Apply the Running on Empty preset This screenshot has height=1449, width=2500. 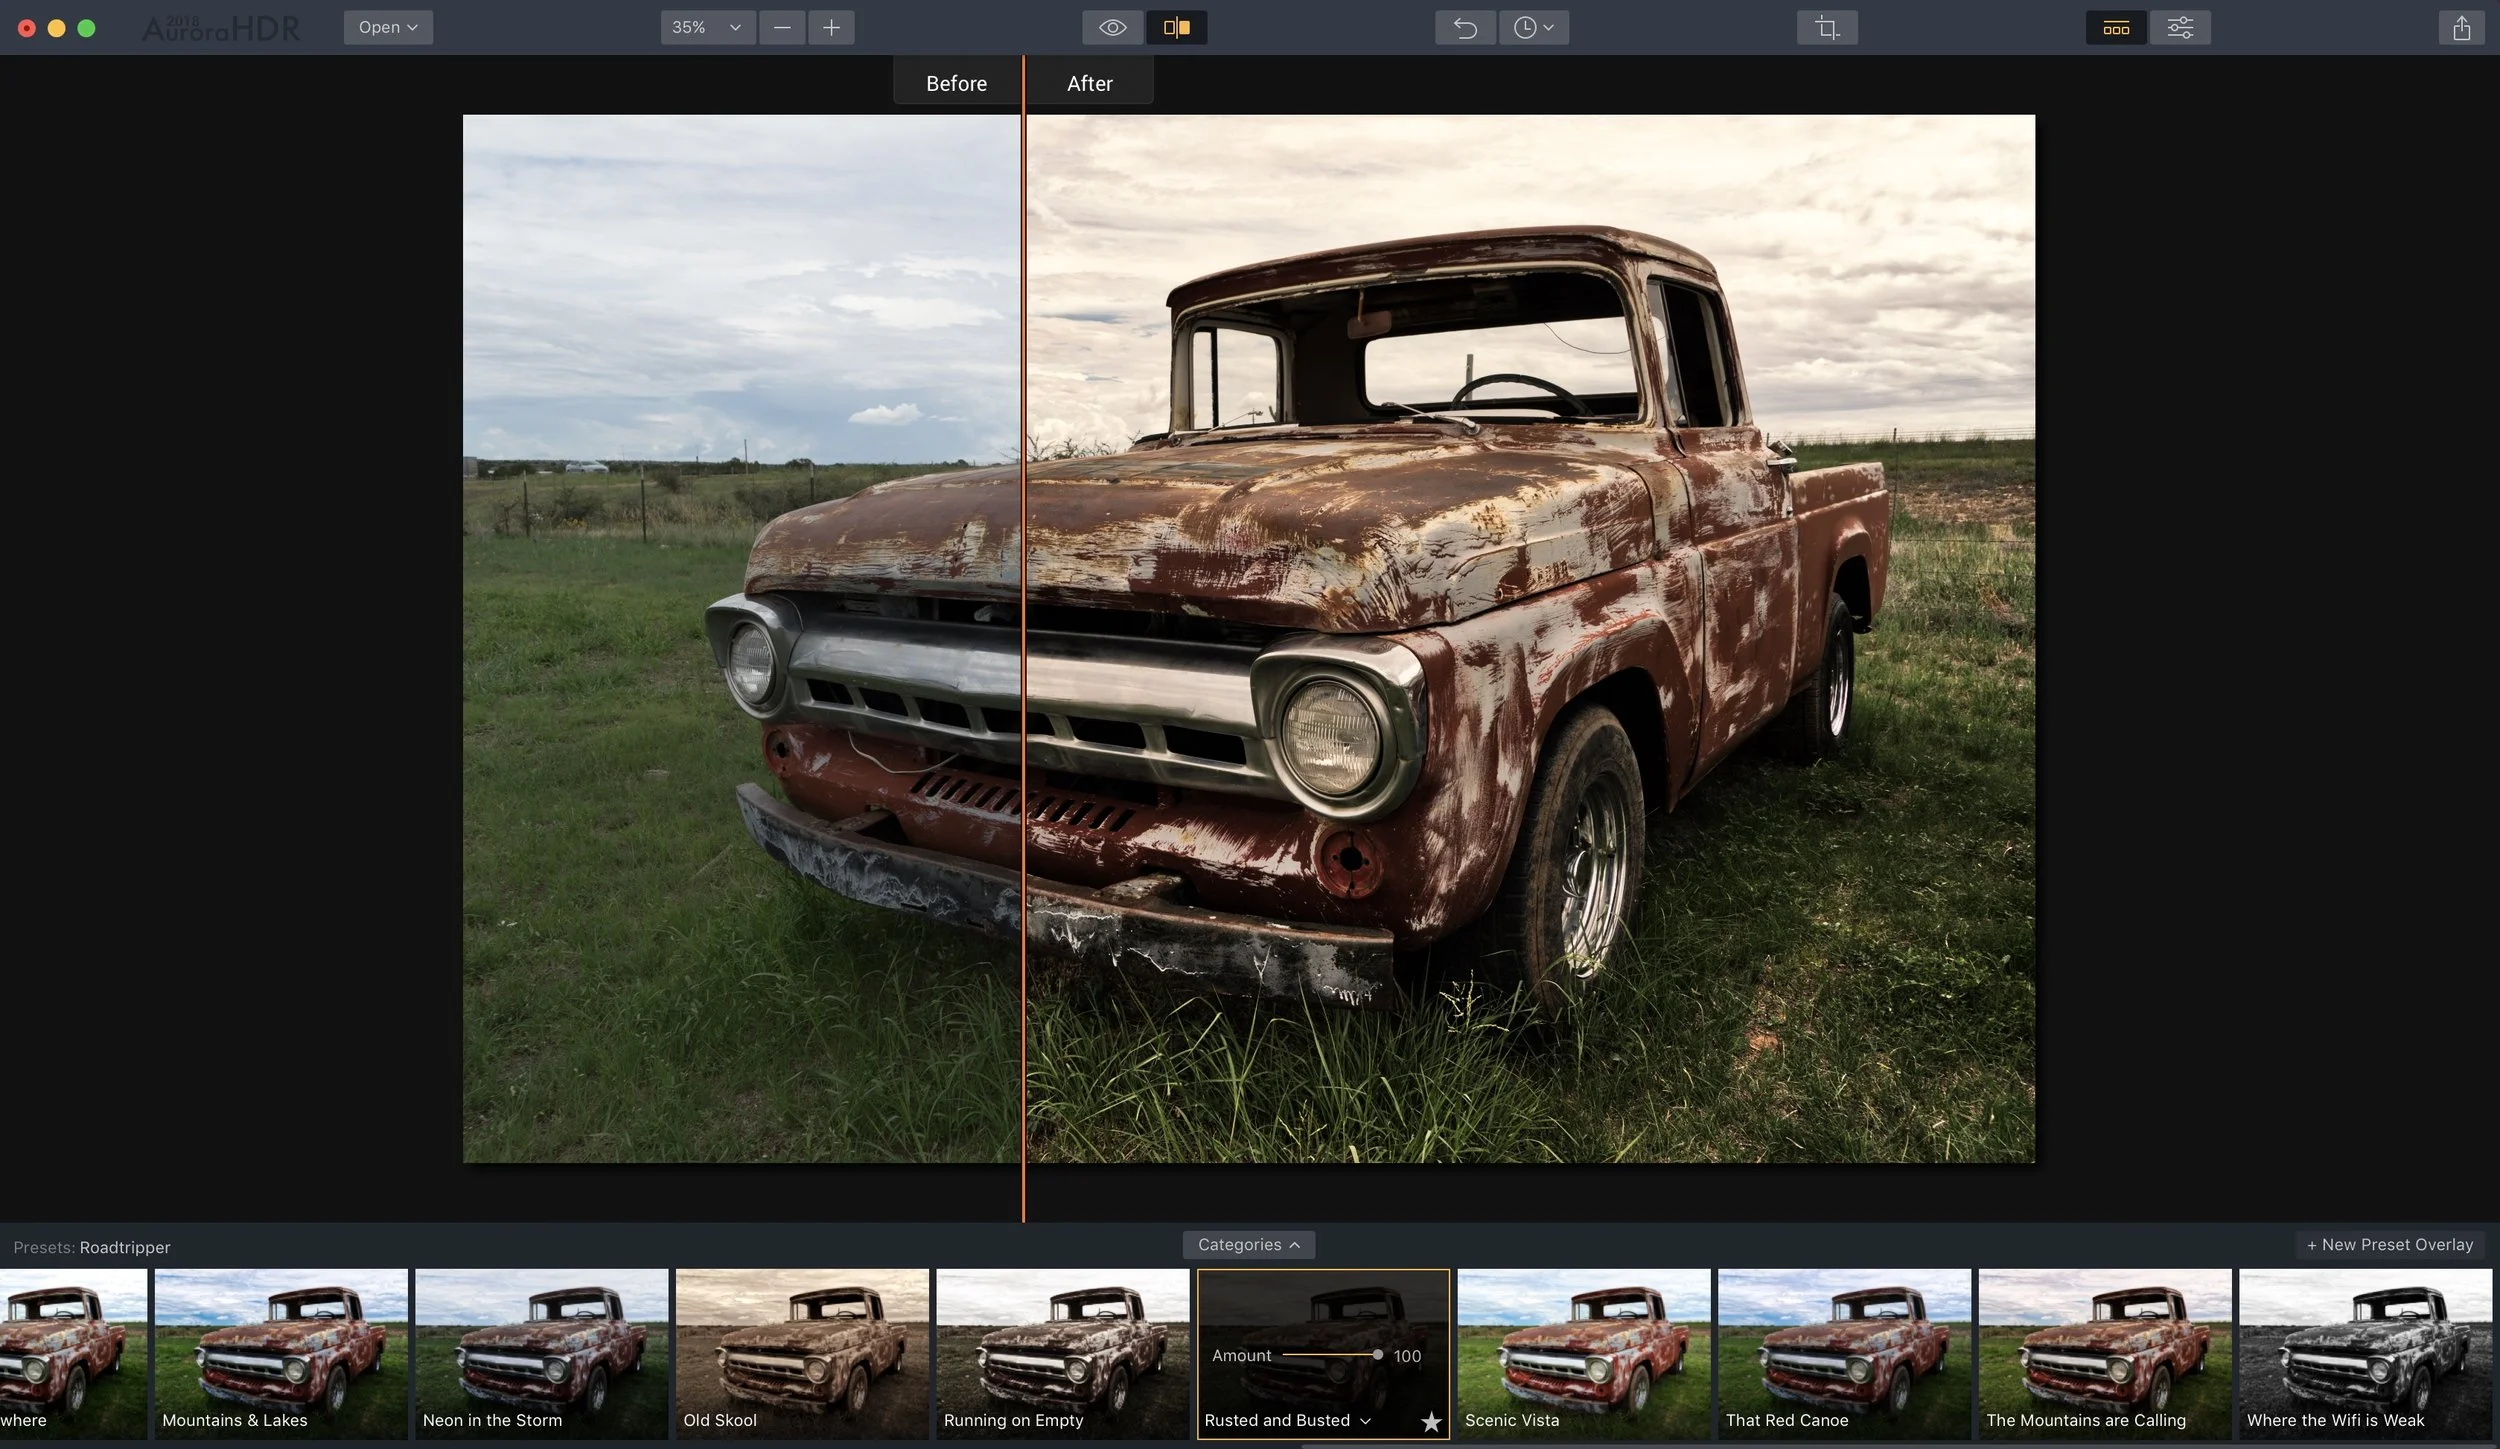[1063, 1354]
